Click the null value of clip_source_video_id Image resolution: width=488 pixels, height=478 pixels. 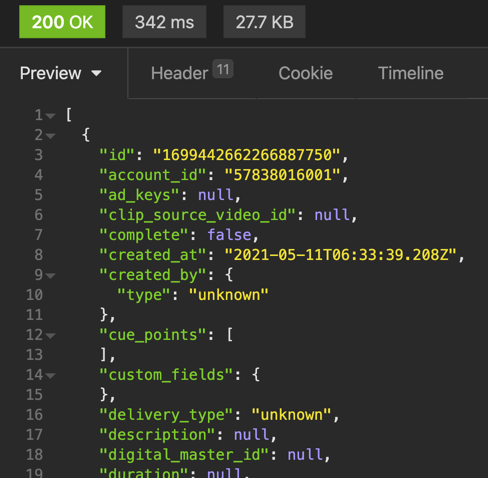coord(332,215)
